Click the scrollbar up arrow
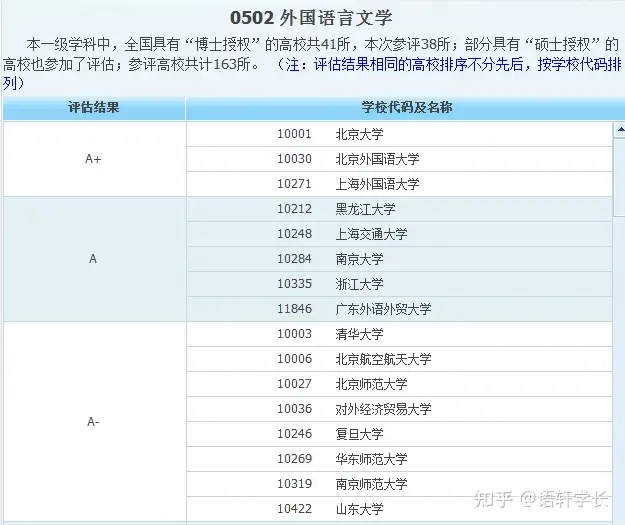 619,130
